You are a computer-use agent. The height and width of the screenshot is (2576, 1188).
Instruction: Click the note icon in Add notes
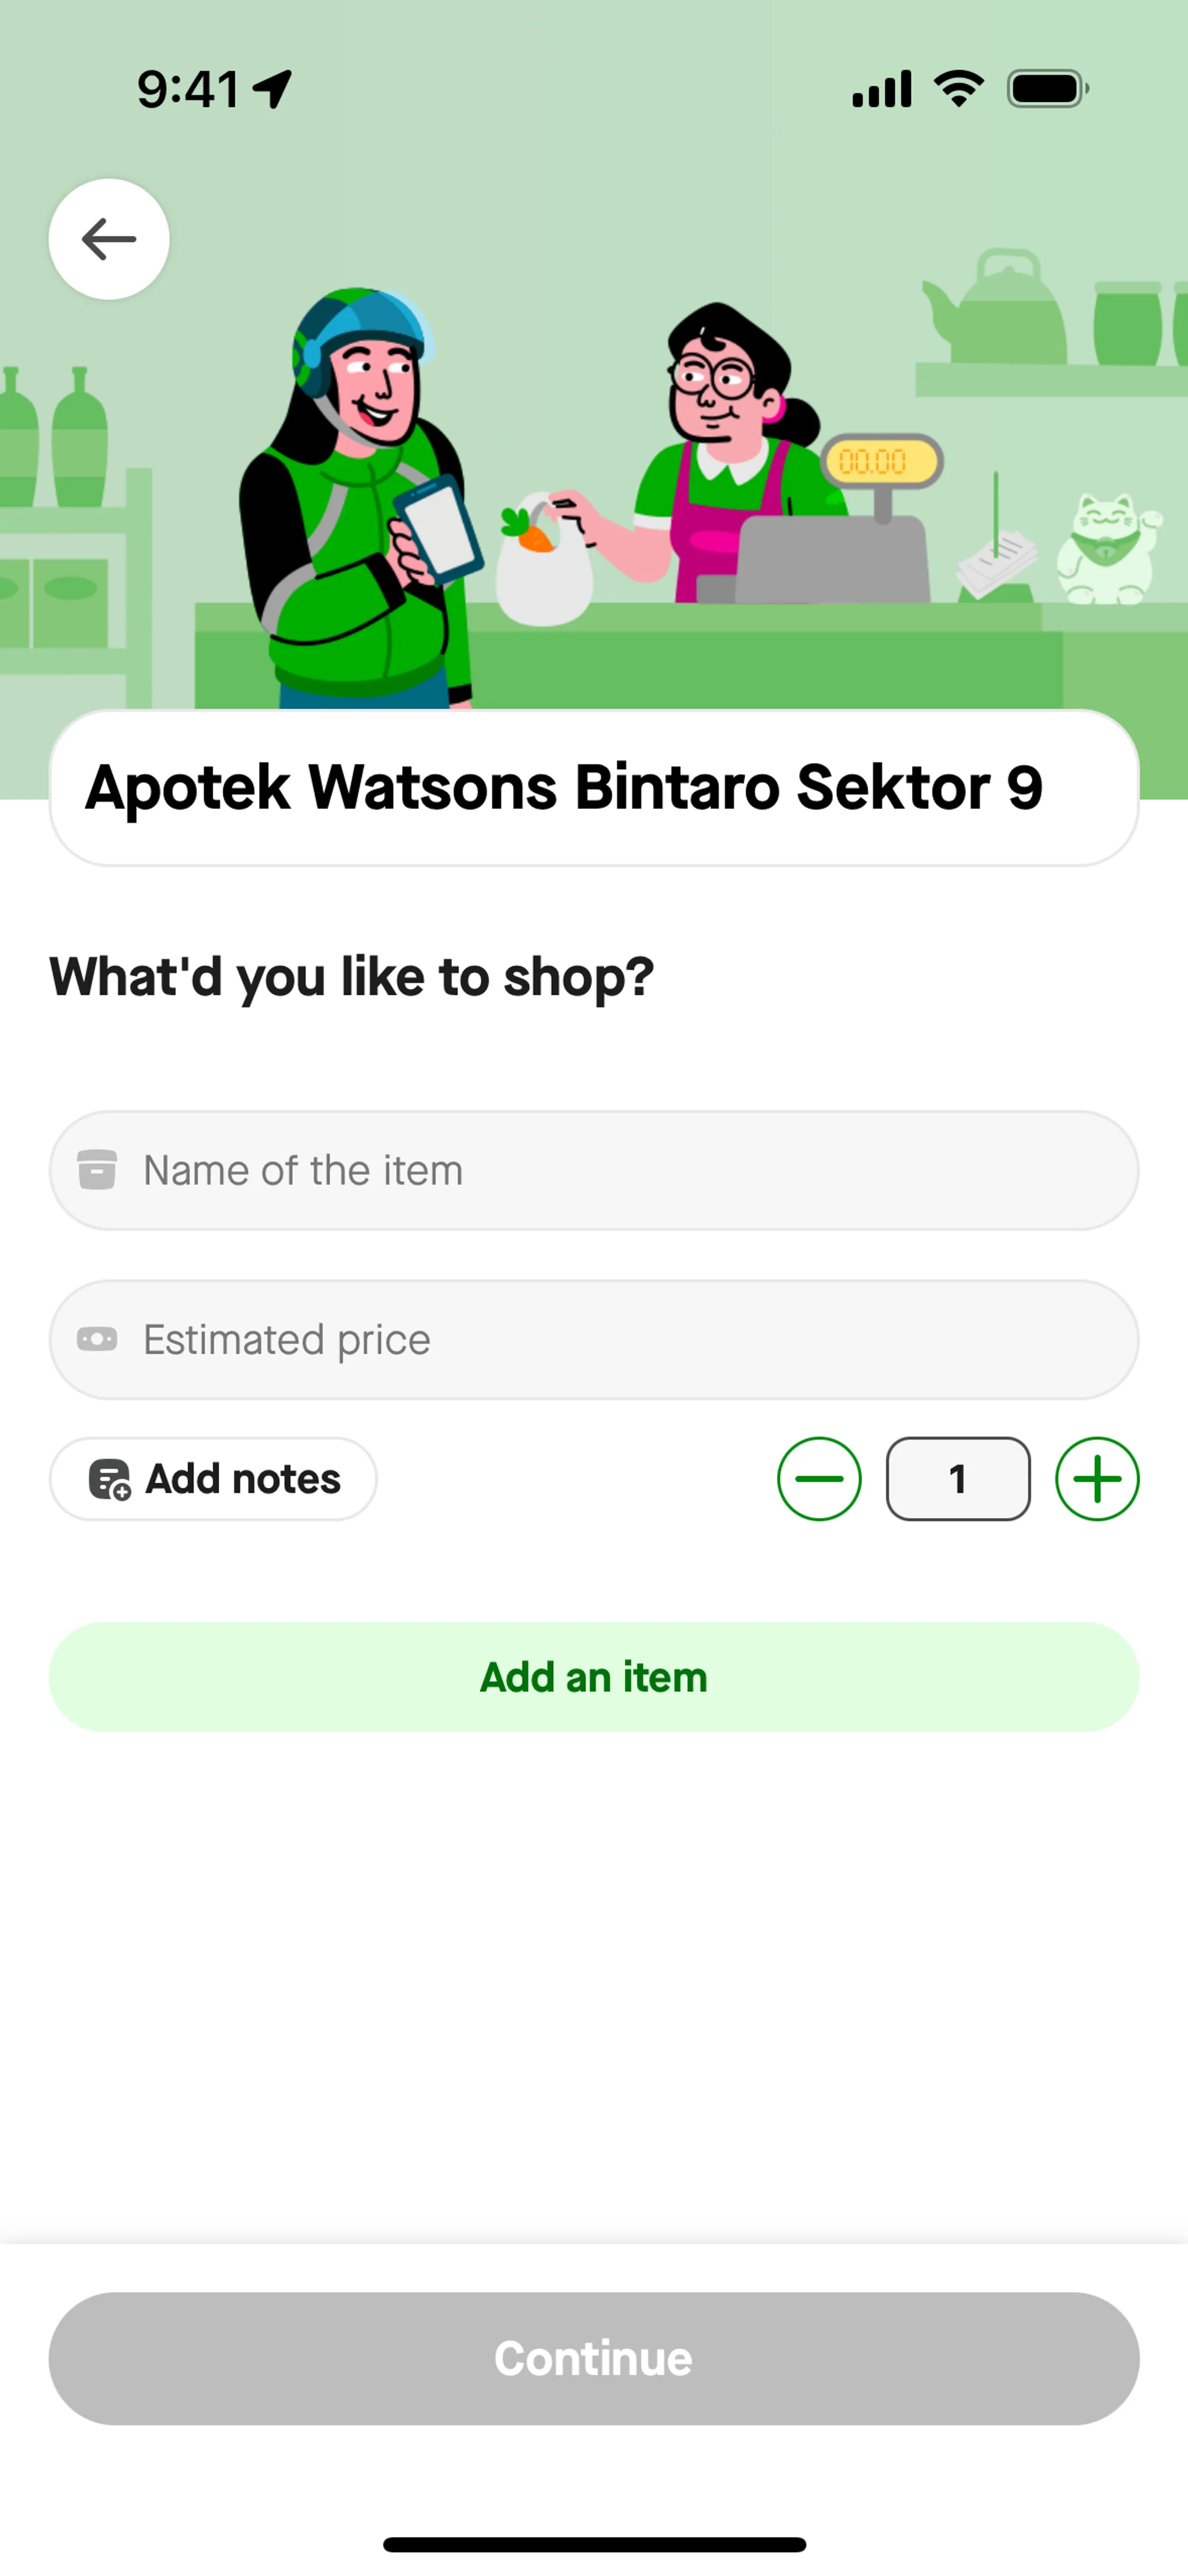click(109, 1479)
